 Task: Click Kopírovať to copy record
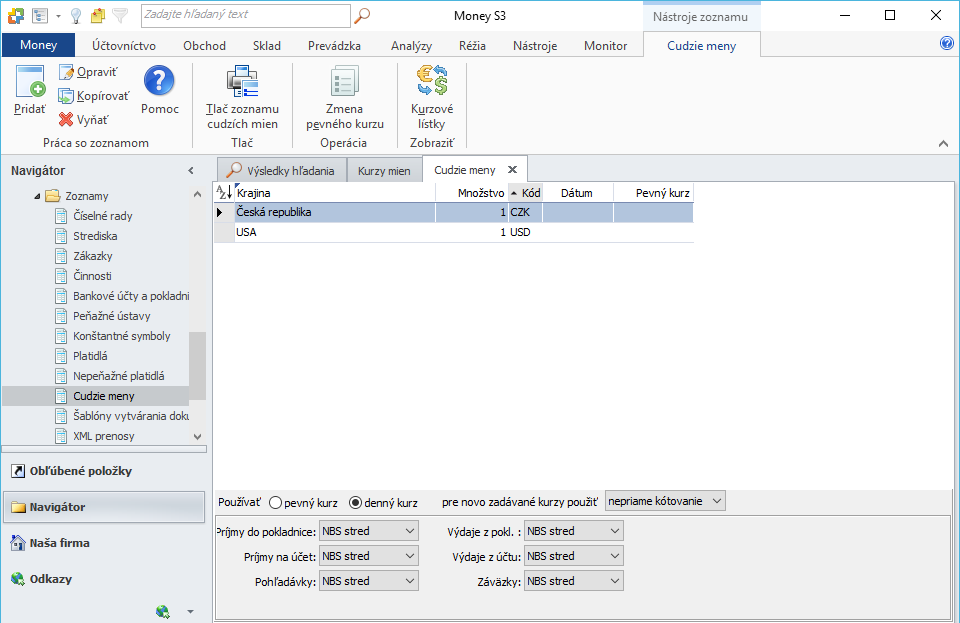[94, 96]
